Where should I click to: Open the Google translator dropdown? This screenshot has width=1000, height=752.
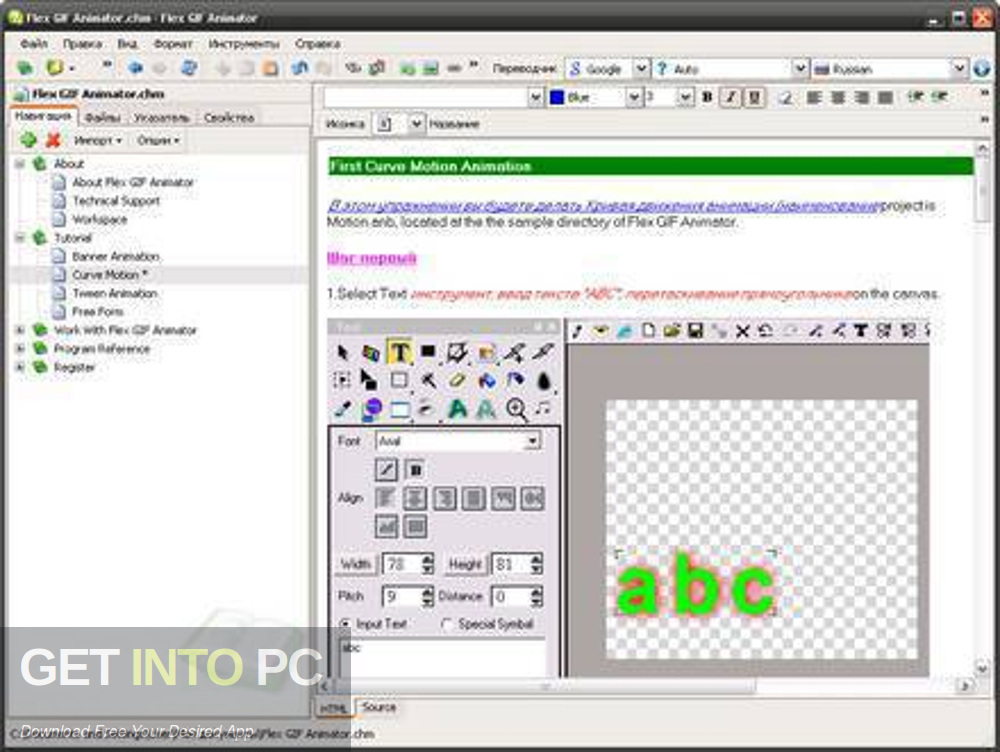click(642, 69)
